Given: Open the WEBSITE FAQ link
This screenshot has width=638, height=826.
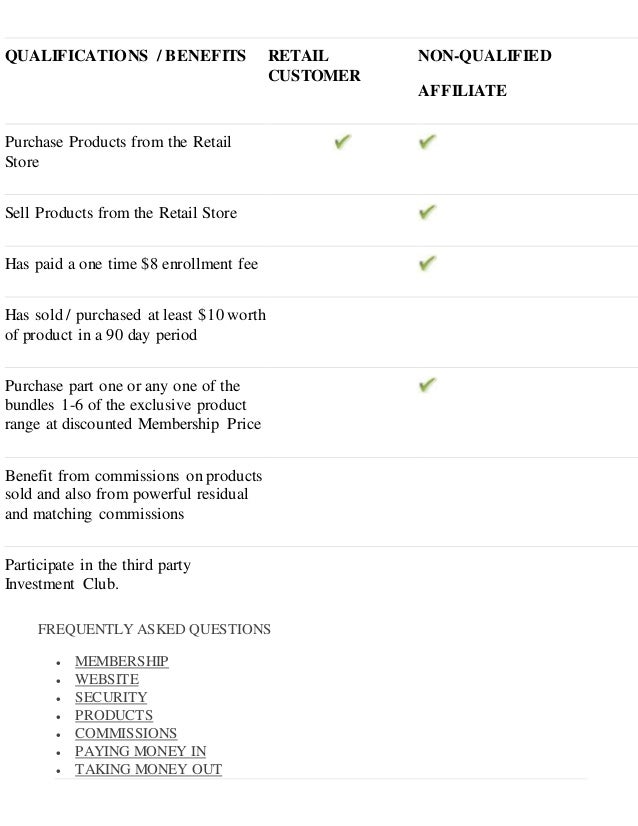Looking at the screenshot, I should pos(107,679).
